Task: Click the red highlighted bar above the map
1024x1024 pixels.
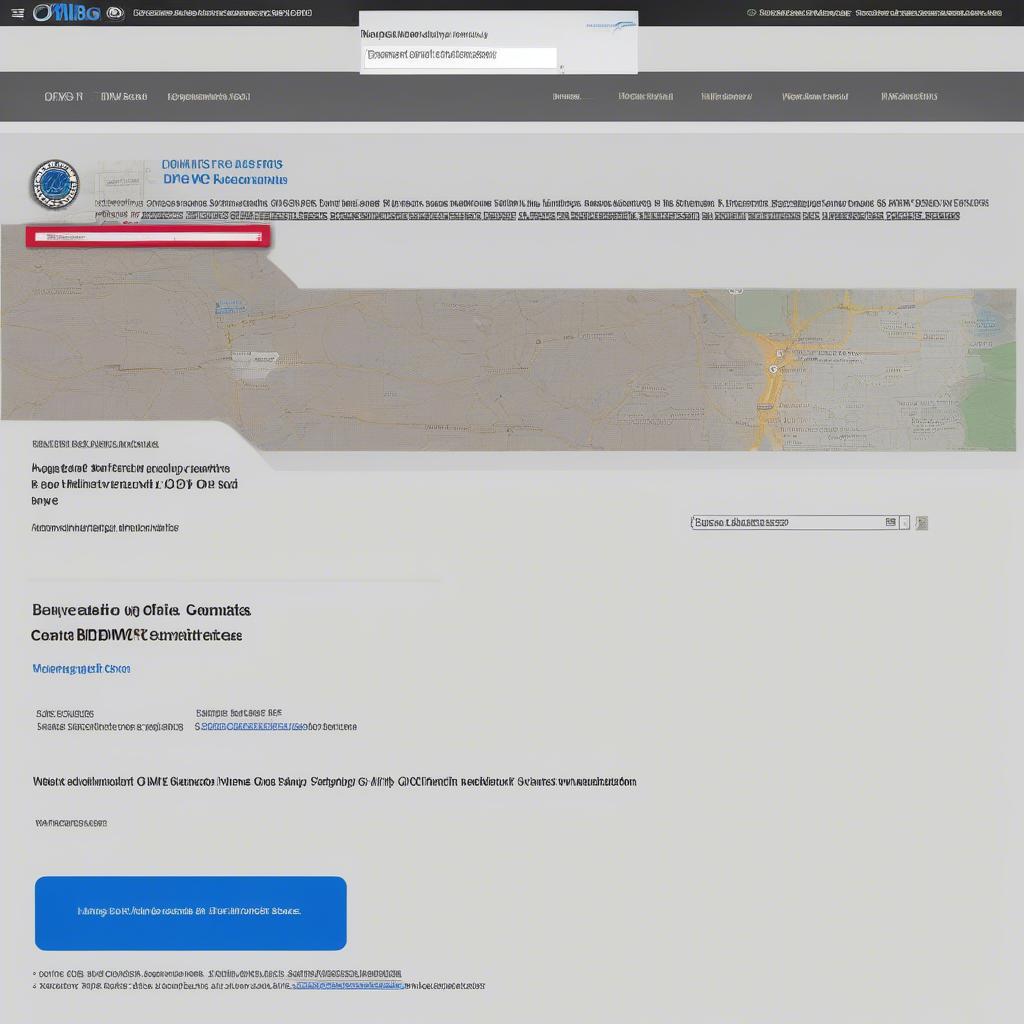Action: click(147, 235)
